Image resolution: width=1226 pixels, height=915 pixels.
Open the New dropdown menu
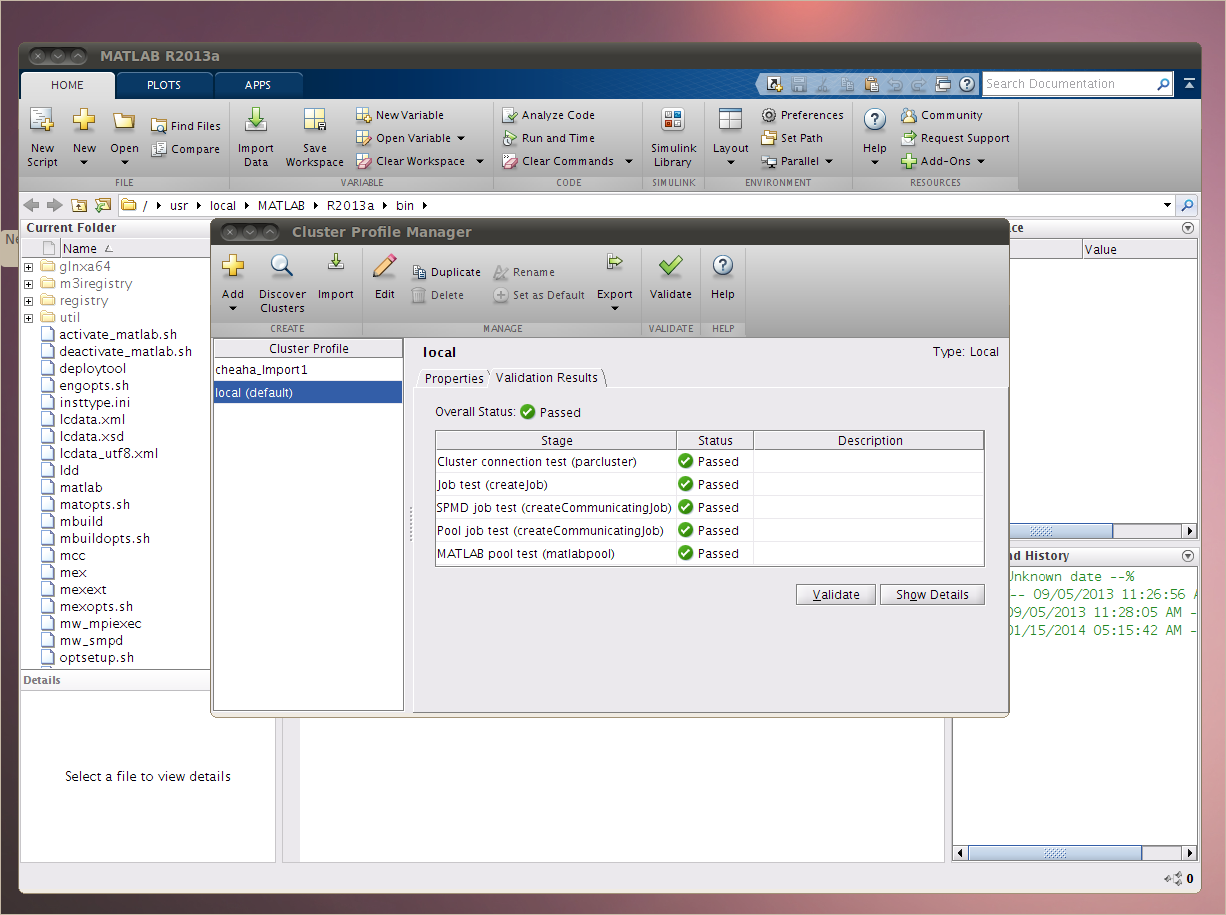(84, 162)
